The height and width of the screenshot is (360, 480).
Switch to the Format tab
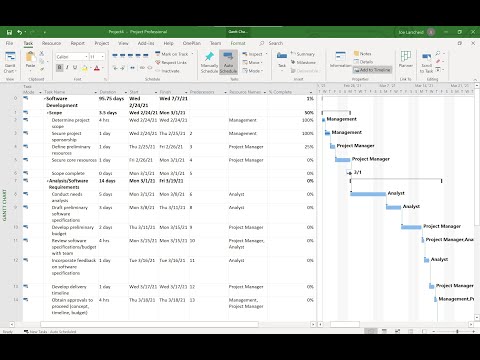[238, 43]
